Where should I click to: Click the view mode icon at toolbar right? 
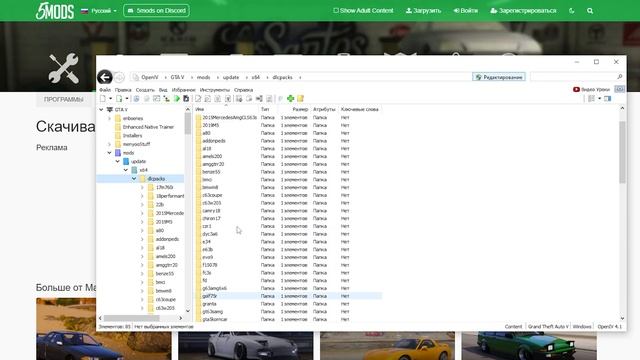tap(591, 98)
